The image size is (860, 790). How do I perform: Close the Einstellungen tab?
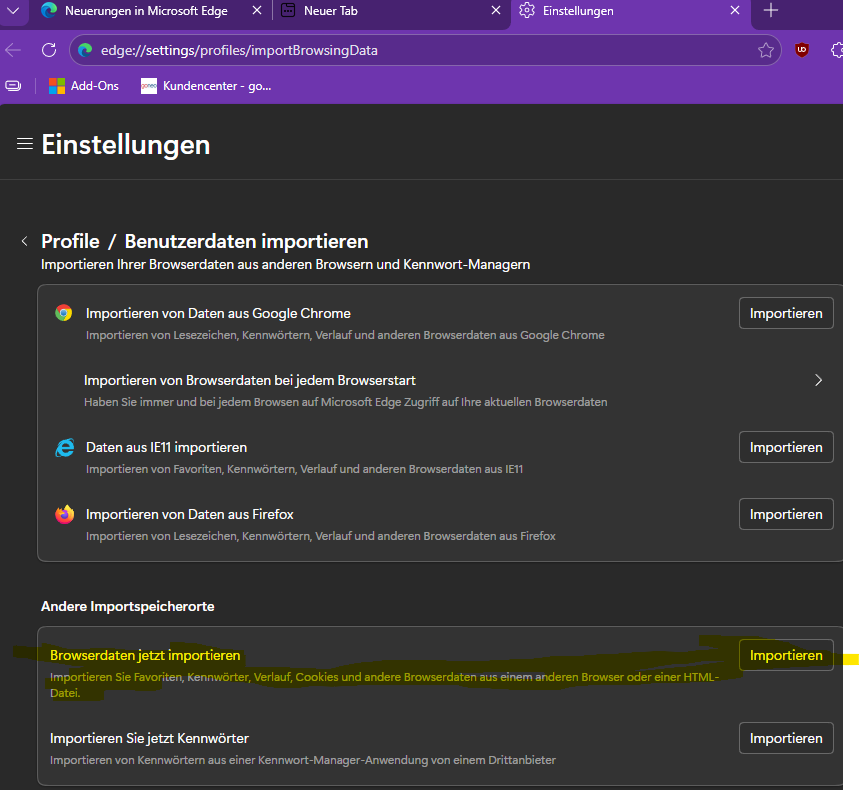tap(735, 10)
